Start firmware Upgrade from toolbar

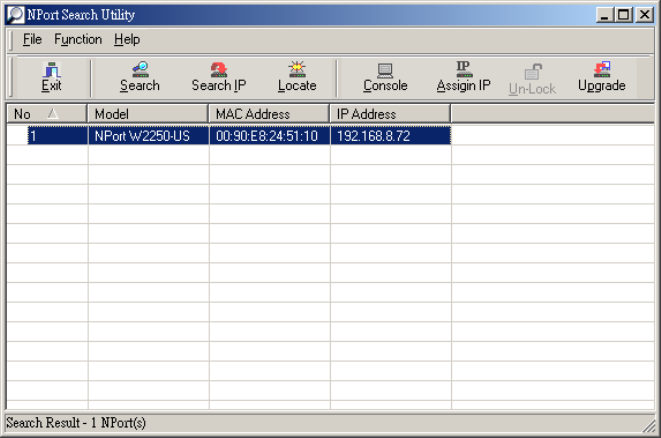coord(602,78)
